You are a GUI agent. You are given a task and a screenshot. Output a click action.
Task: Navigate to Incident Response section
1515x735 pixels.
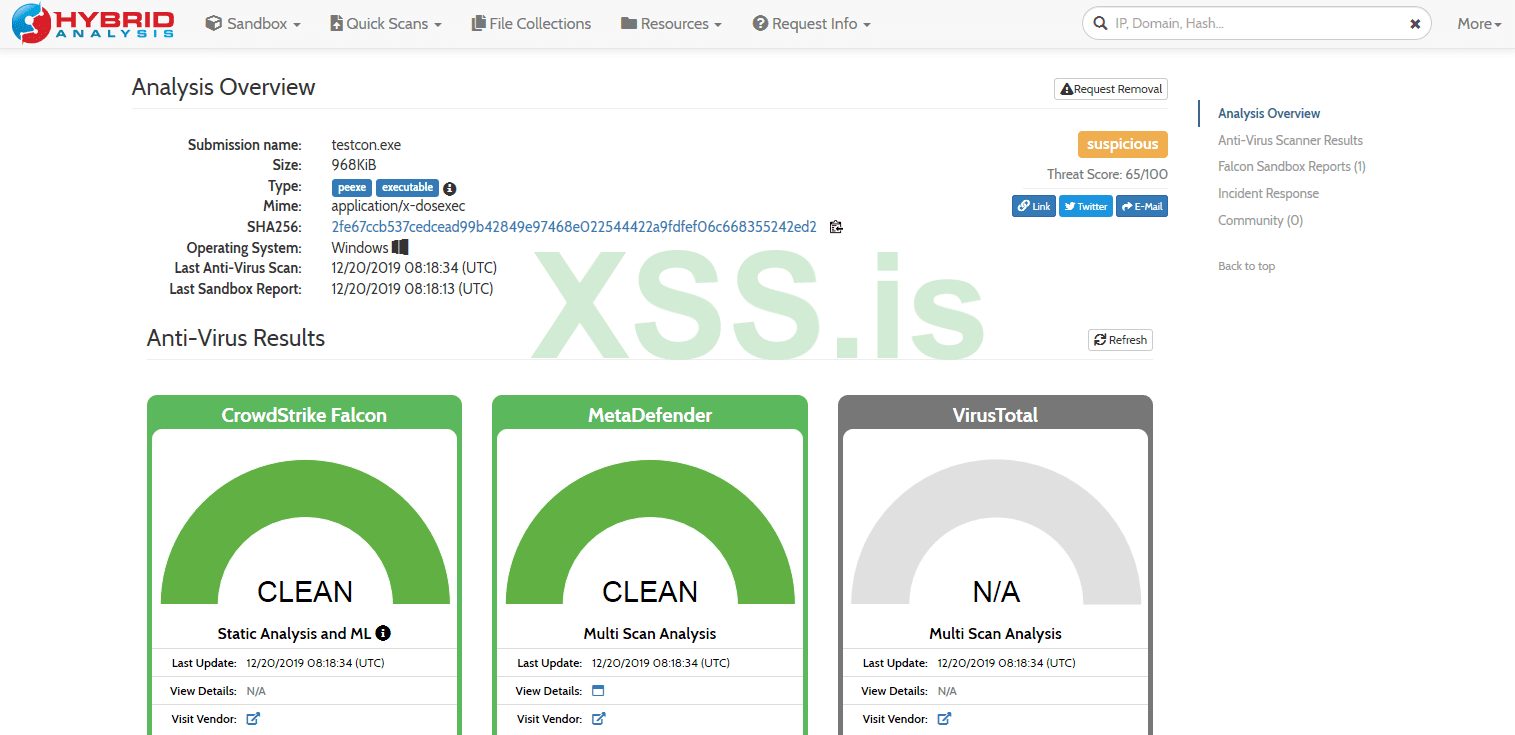(x=1268, y=194)
